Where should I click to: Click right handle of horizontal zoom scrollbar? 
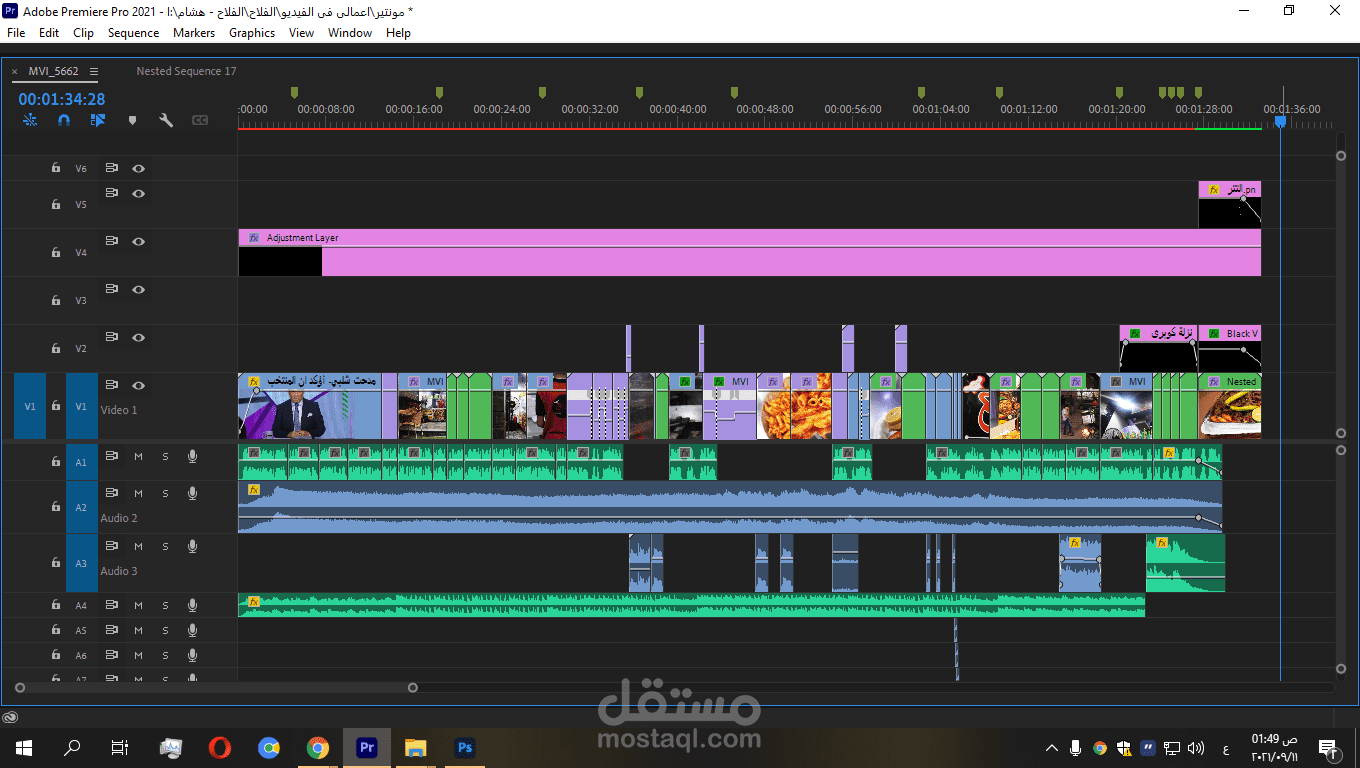pos(413,688)
